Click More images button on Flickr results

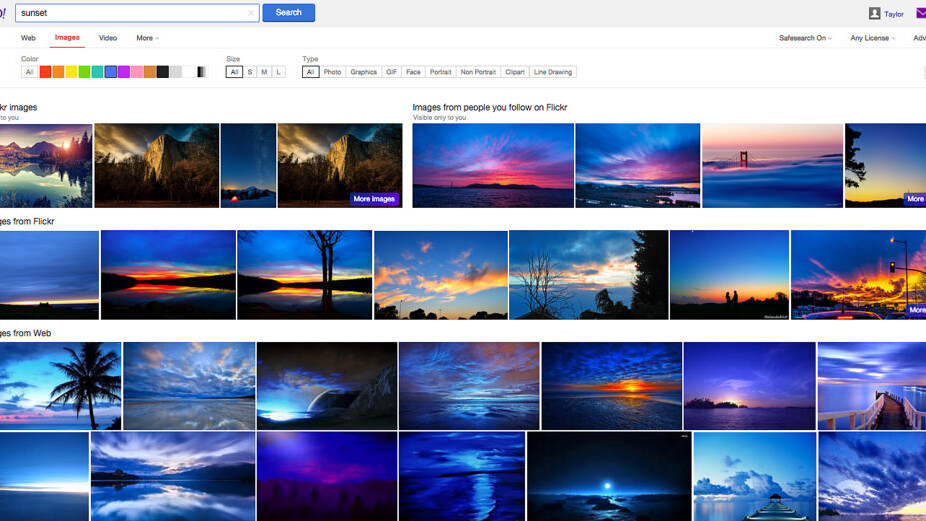click(x=374, y=199)
